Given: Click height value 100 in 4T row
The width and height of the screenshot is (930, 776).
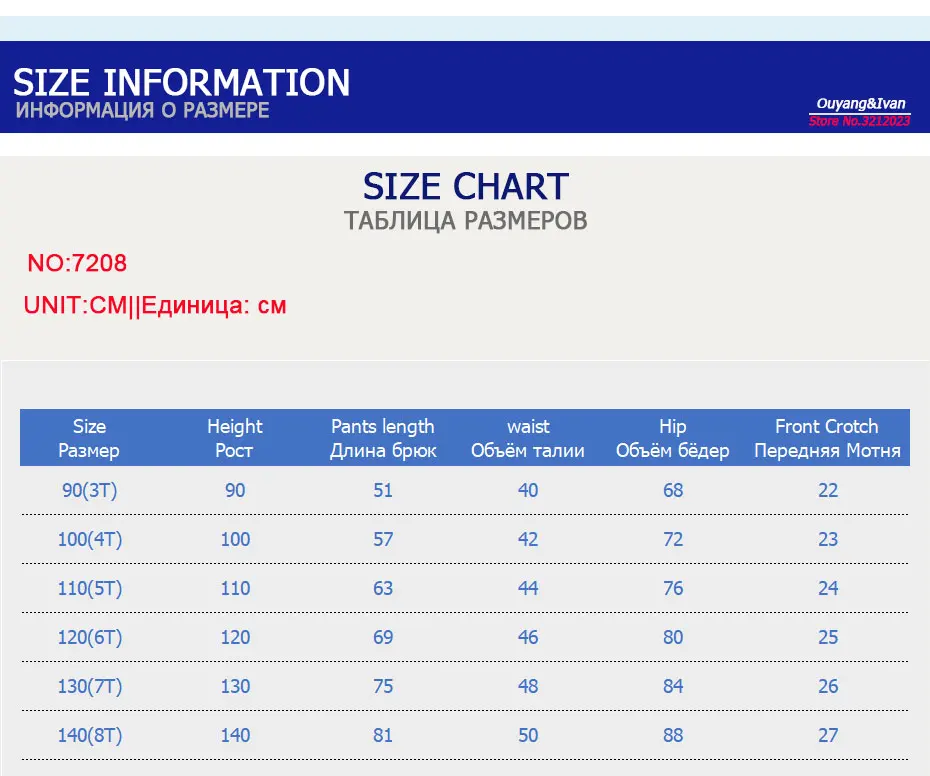Looking at the screenshot, I should point(235,539).
